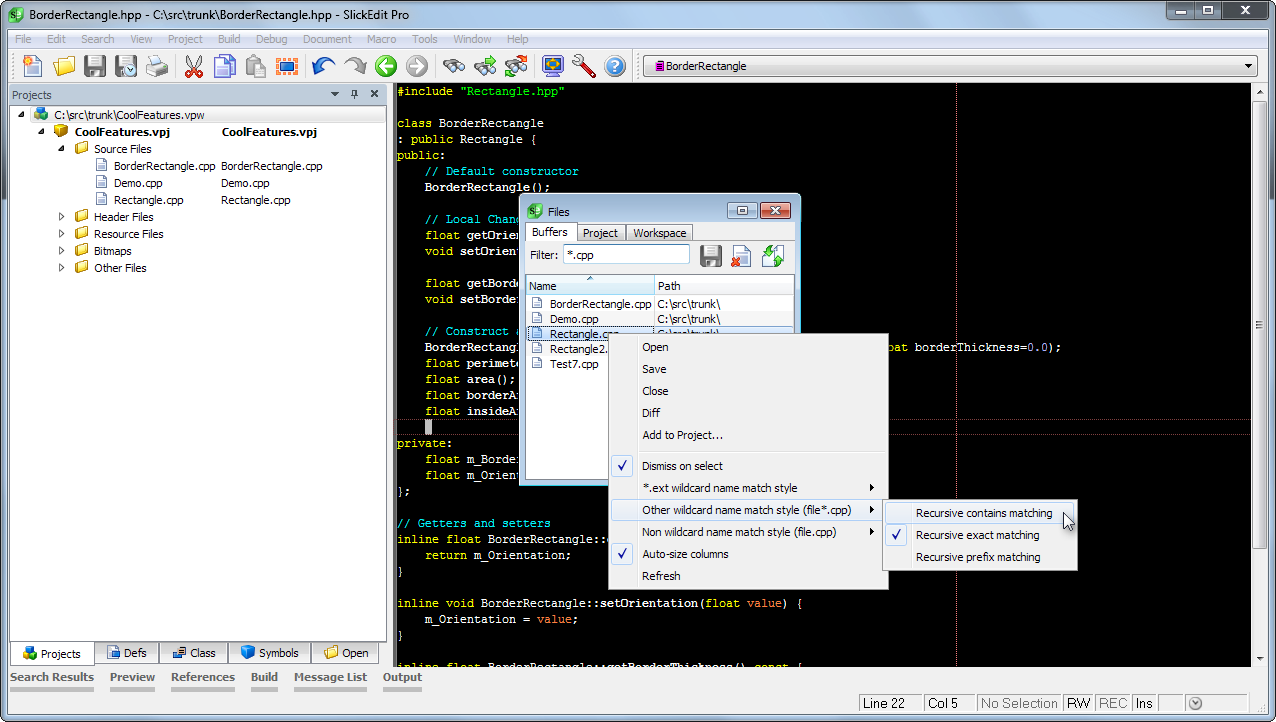Click the blue monitor toolbar icon
This screenshot has height=722, width=1276.
(552, 66)
